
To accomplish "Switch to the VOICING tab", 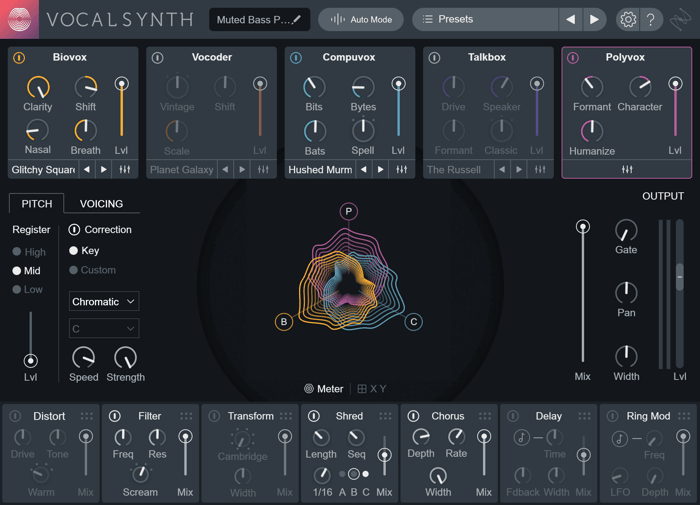I will 101,204.
